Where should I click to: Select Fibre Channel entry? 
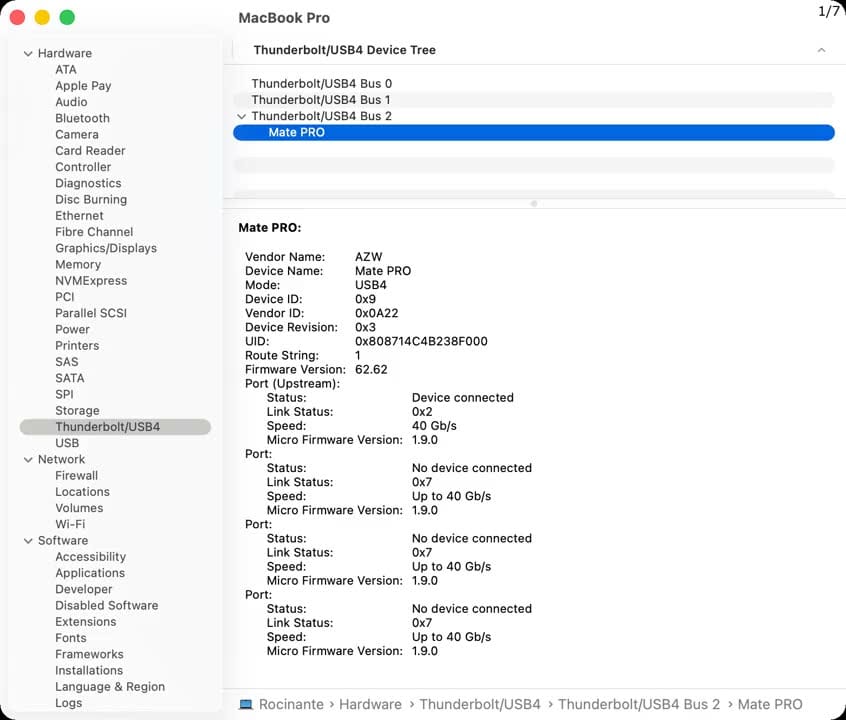point(94,232)
